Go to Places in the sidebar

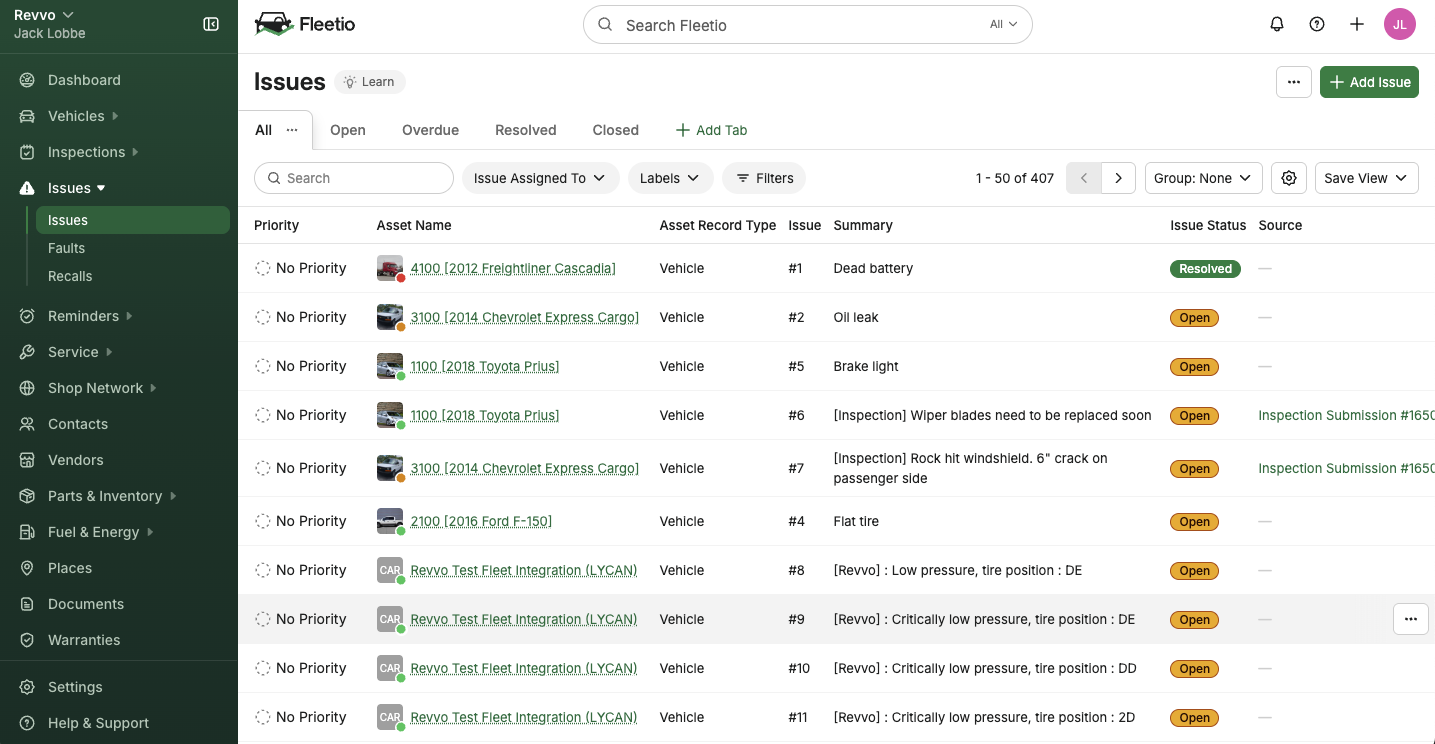(70, 568)
